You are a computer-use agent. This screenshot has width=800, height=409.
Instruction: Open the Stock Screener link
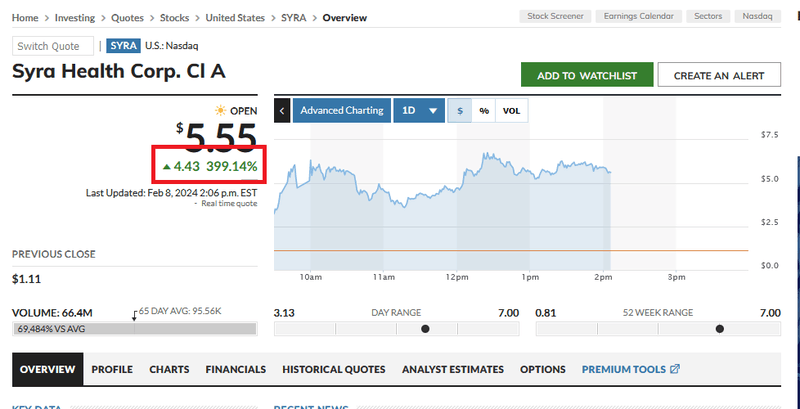click(x=554, y=17)
